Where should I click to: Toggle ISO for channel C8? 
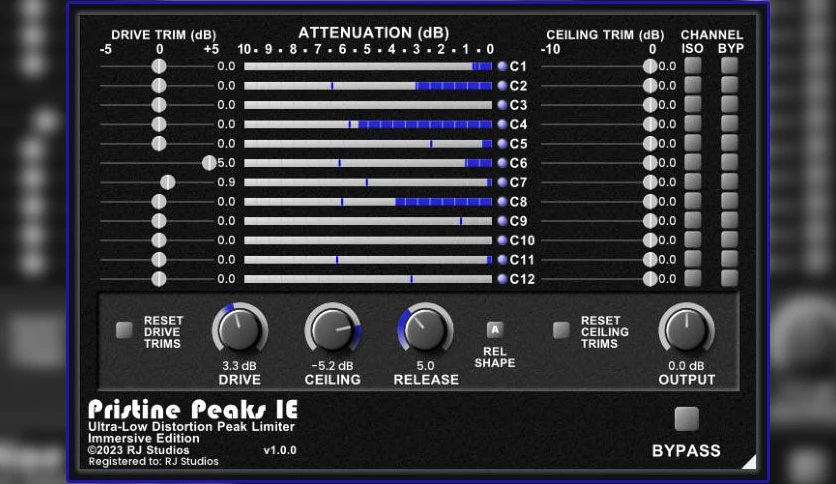click(693, 201)
